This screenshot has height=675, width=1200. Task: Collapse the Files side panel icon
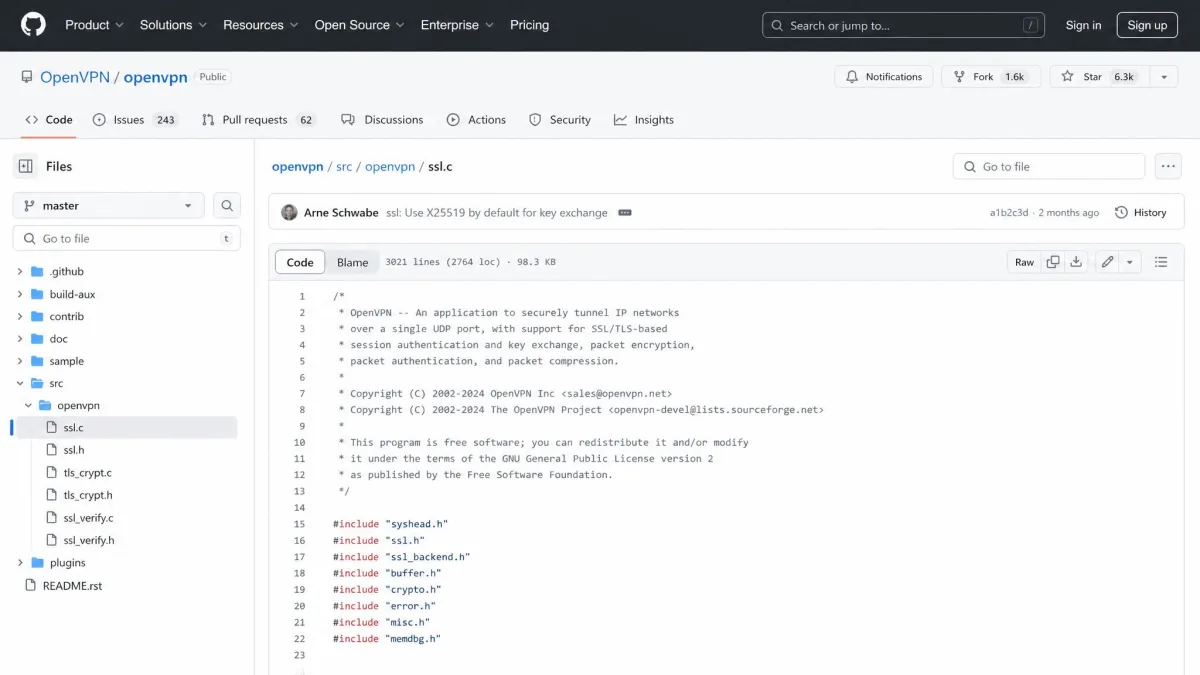[26, 166]
